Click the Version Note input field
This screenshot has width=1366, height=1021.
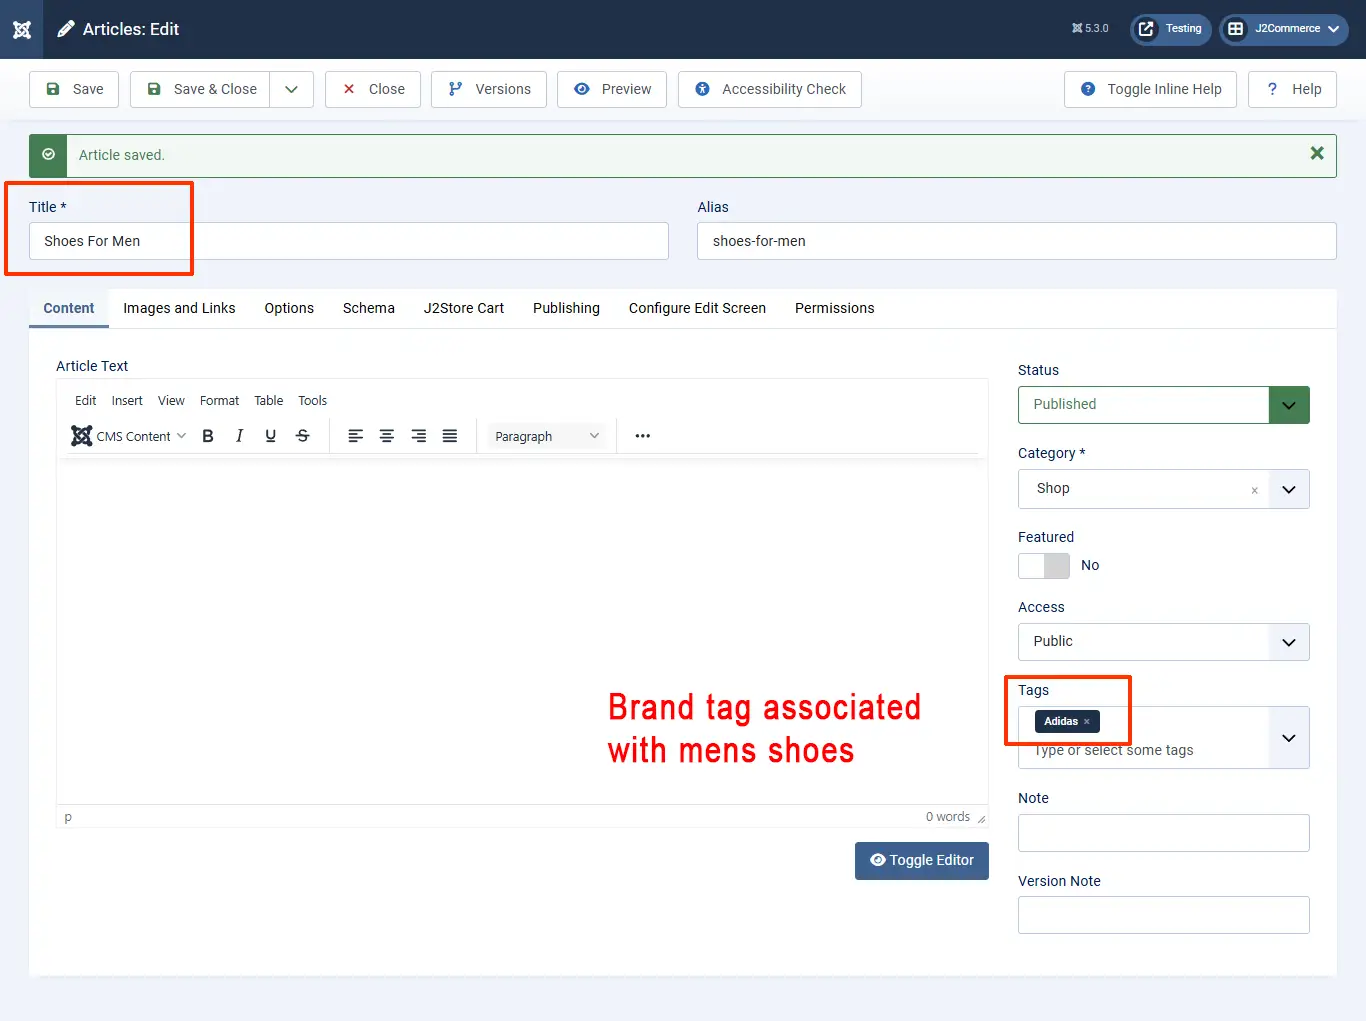pos(1163,915)
